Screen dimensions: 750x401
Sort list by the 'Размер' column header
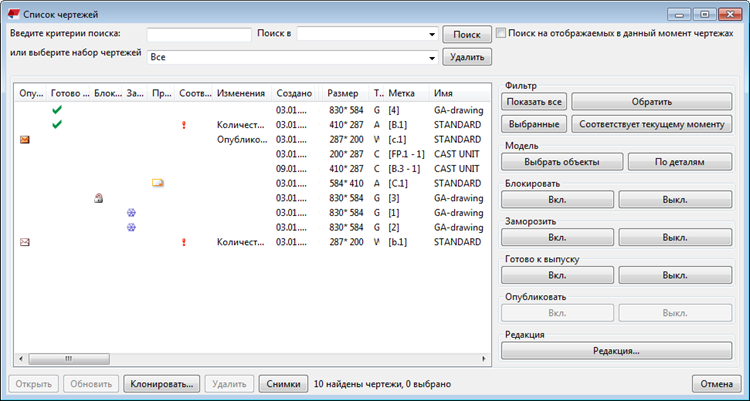[343, 93]
